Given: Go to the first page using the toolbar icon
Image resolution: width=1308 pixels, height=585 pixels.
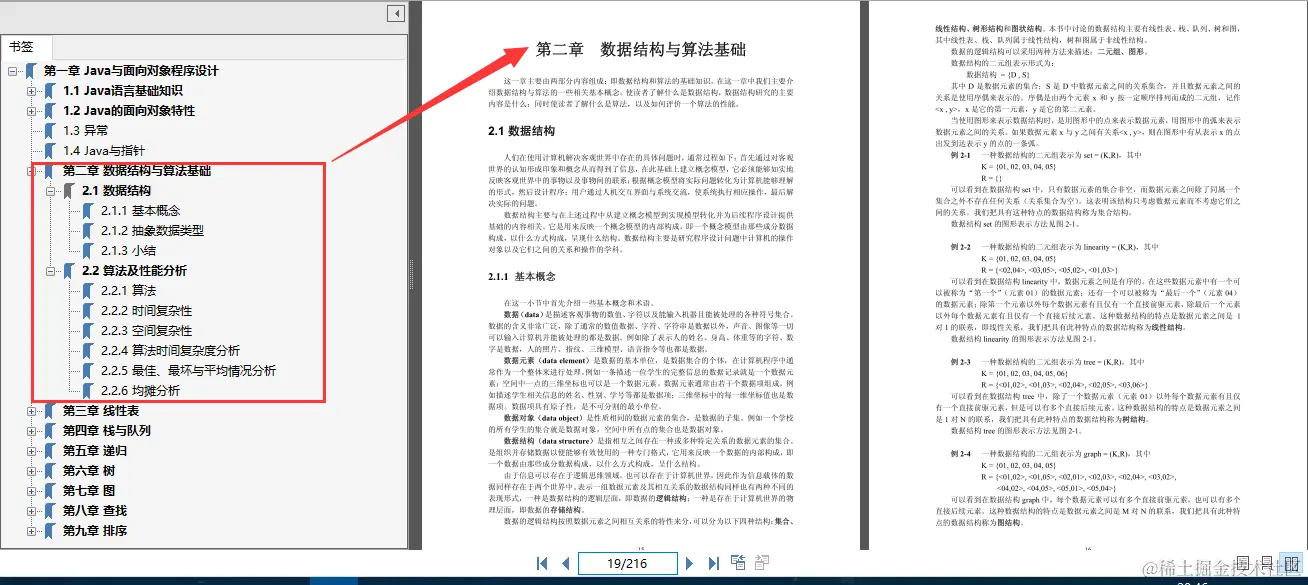Looking at the screenshot, I should (541, 563).
